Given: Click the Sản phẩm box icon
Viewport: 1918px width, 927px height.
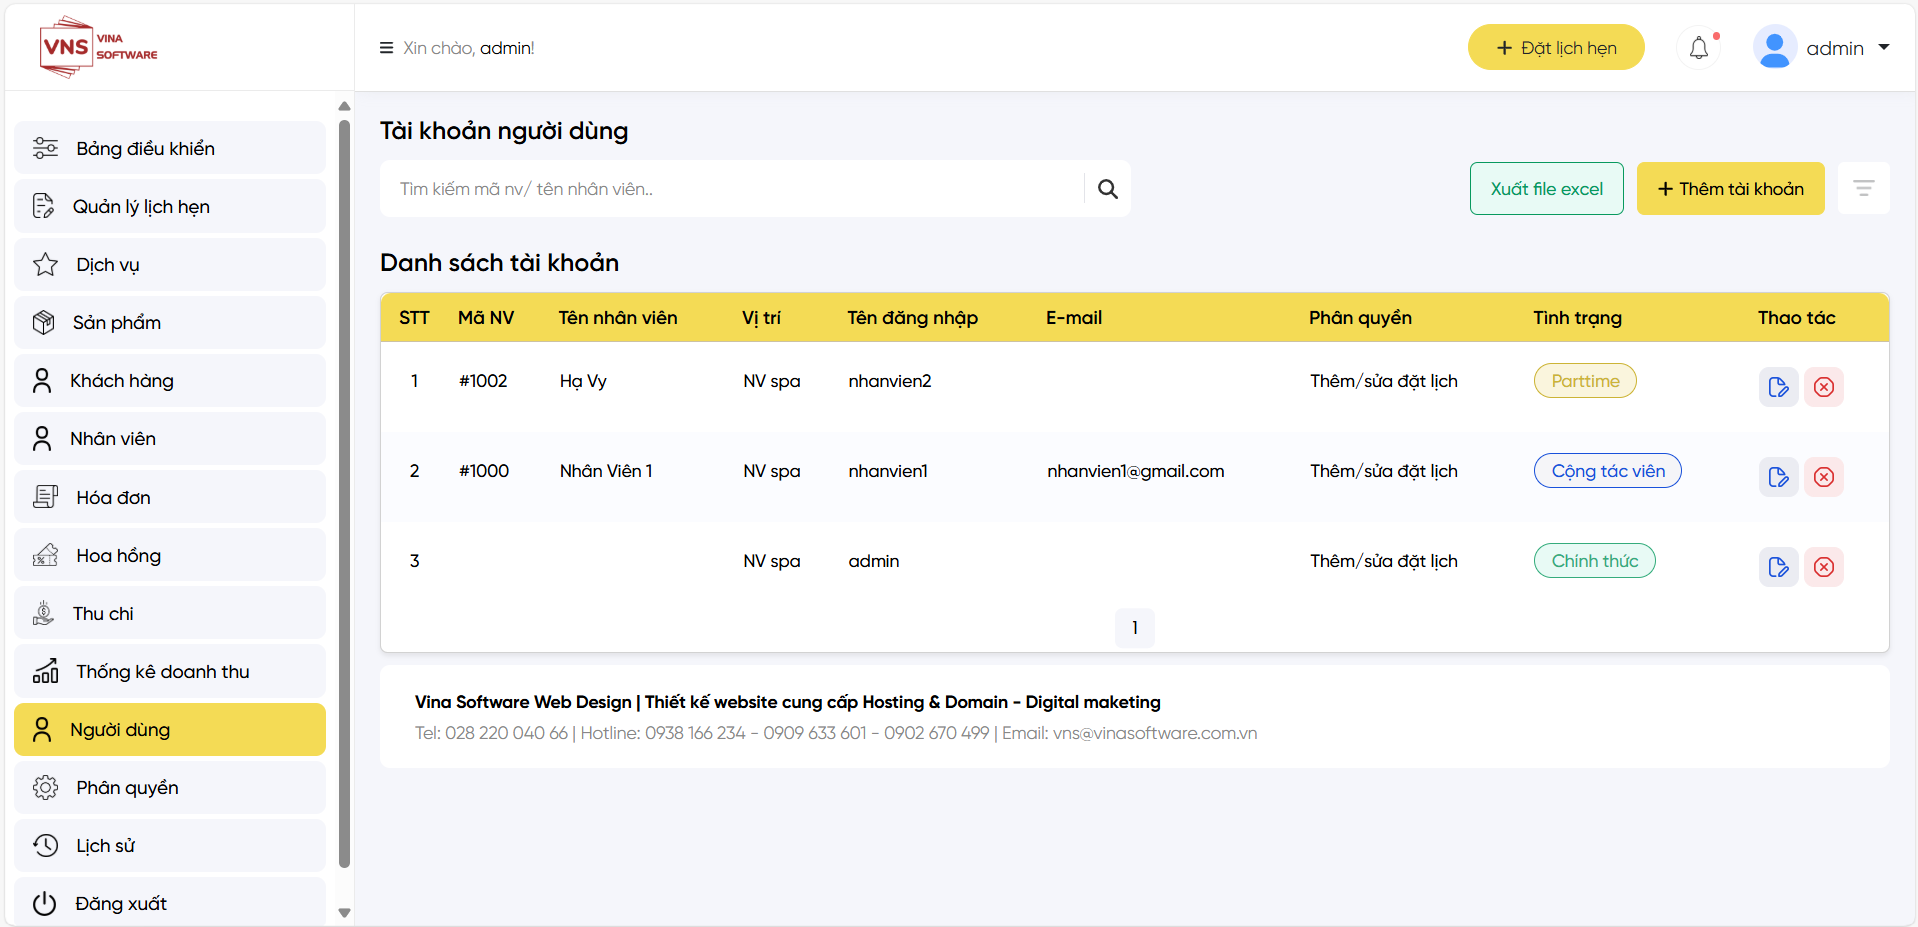Looking at the screenshot, I should (43, 322).
